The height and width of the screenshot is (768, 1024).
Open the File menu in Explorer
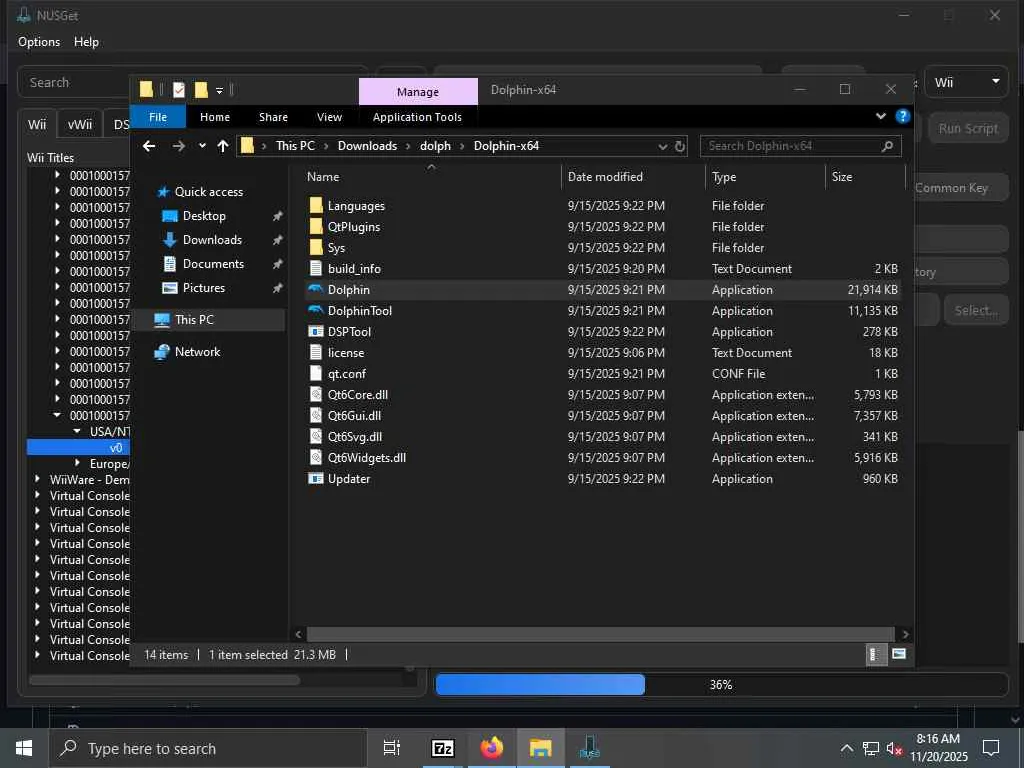[158, 117]
